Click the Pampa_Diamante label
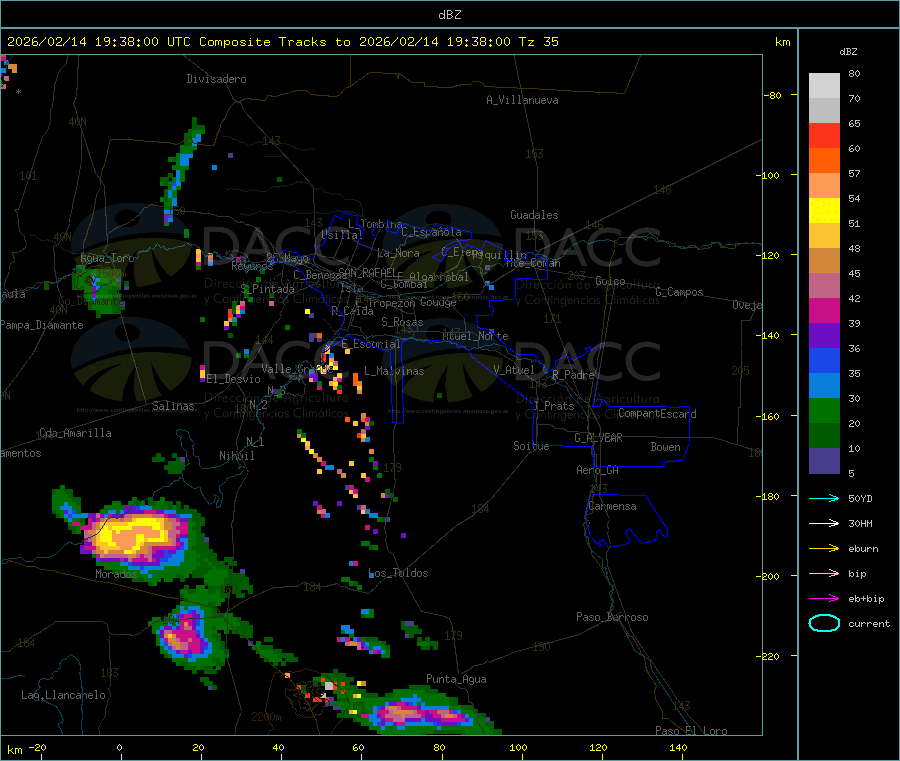The width and height of the screenshot is (900, 761). point(42,325)
